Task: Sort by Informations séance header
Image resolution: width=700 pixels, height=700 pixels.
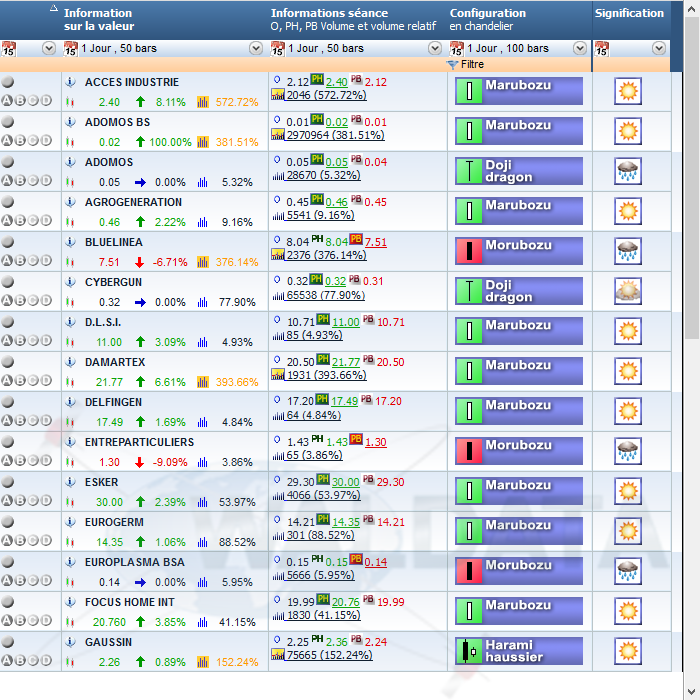Action: [353, 20]
